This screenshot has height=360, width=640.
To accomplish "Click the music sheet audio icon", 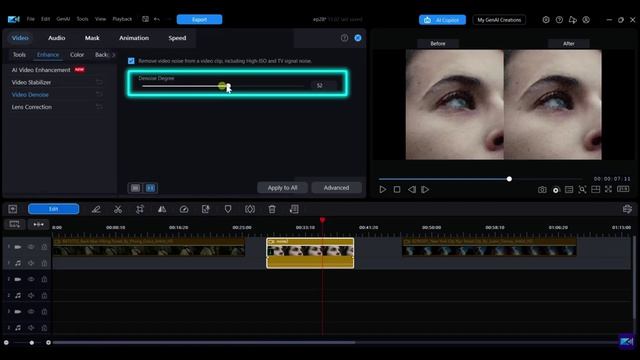I will [x=294, y=209].
